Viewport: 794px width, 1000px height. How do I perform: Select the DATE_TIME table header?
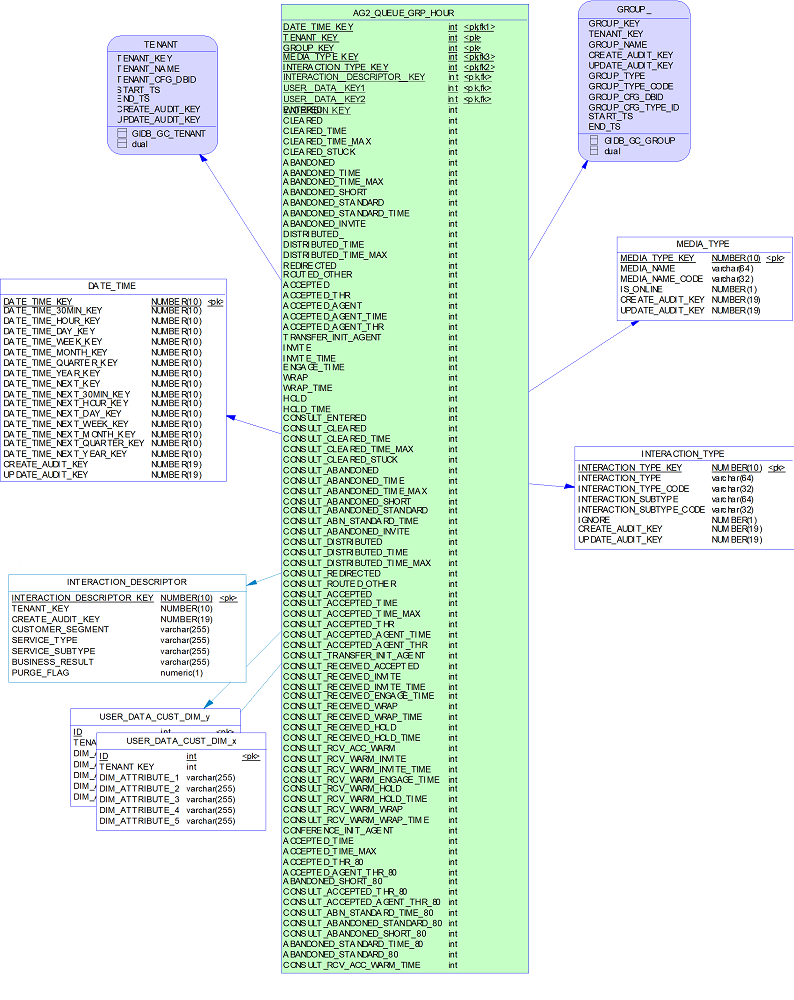[112, 286]
